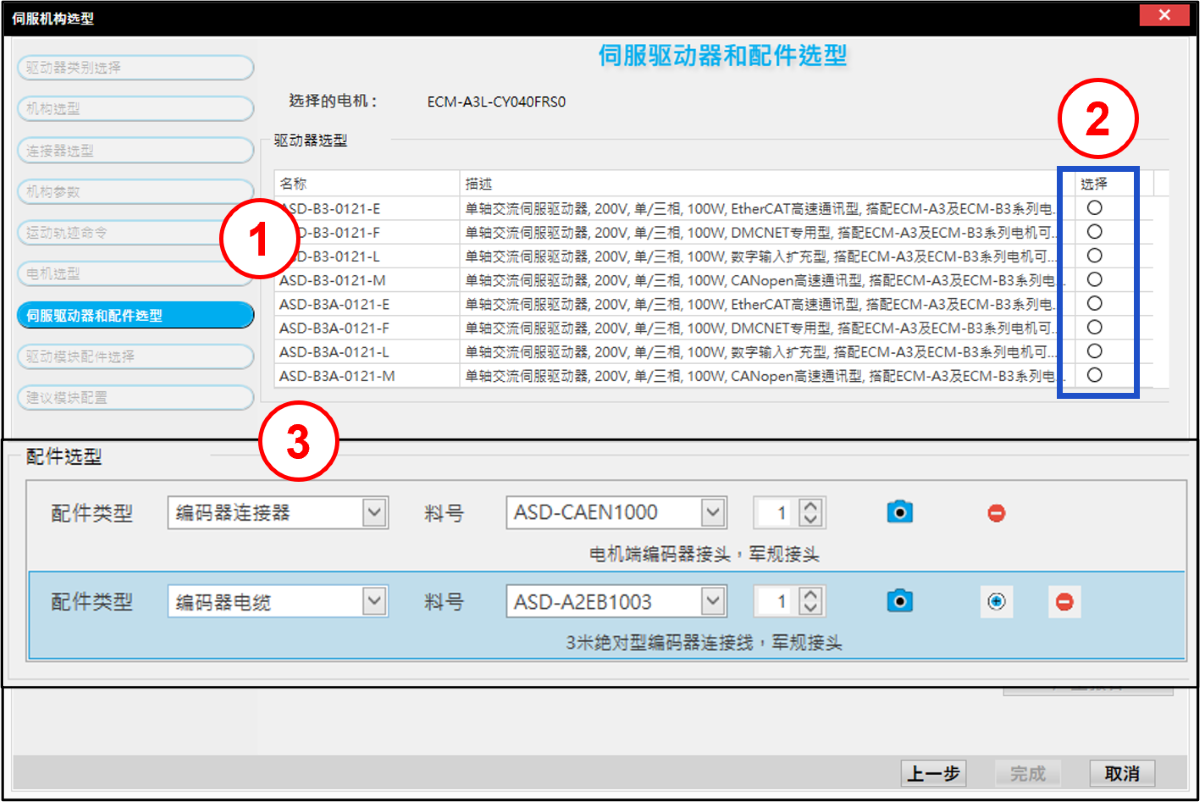Open the 编码器连接器 accessory type dropdown
This screenshot has height=802, width=1200.
click(x=374, y=513)
